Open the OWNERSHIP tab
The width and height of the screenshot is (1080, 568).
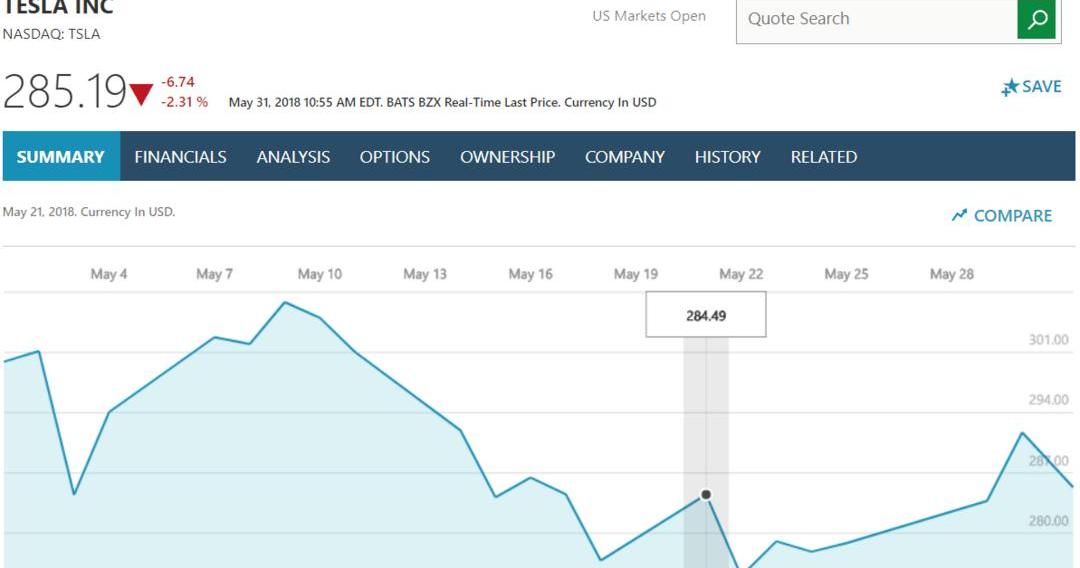[507, 157]
